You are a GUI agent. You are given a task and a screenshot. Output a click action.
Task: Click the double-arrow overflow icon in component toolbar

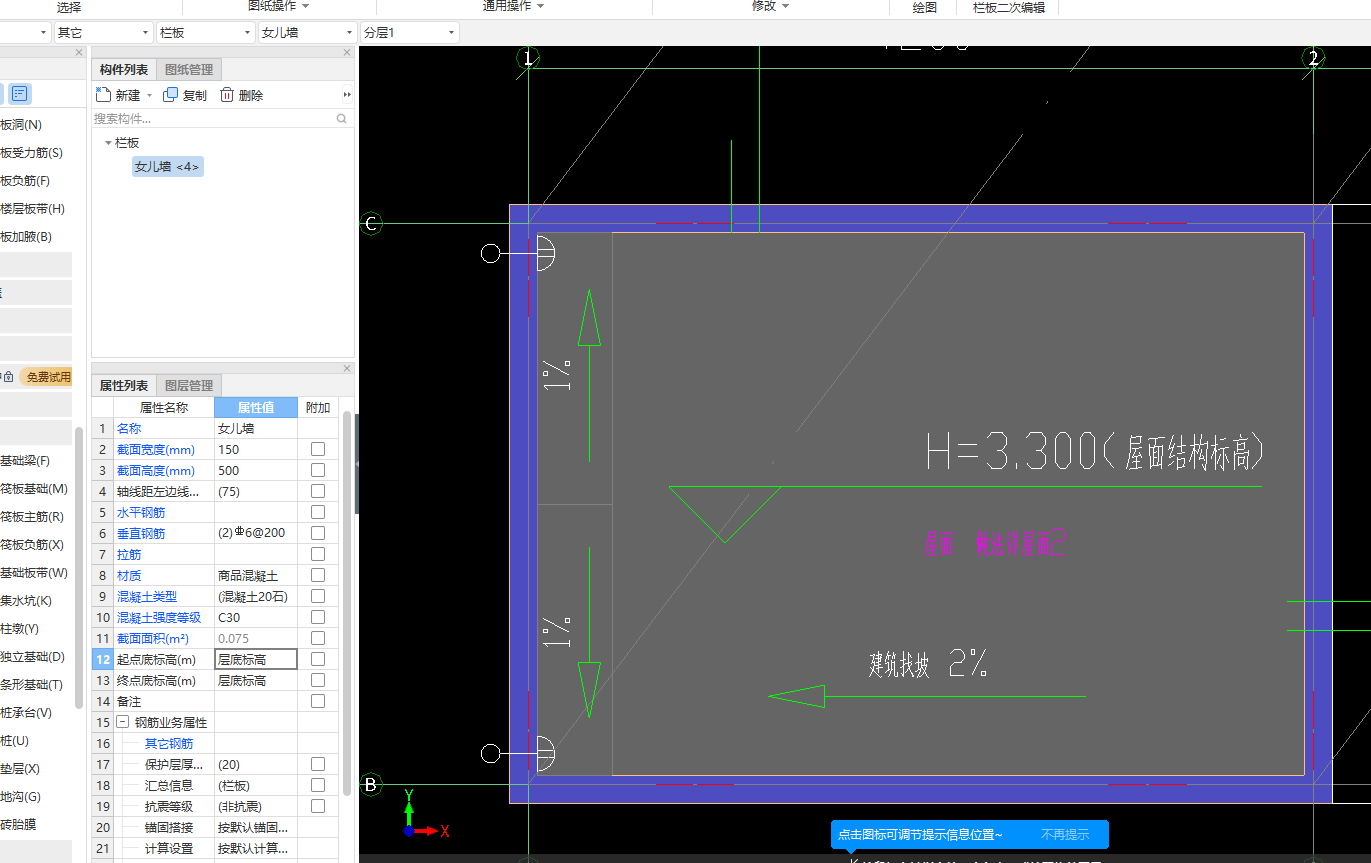347,95
